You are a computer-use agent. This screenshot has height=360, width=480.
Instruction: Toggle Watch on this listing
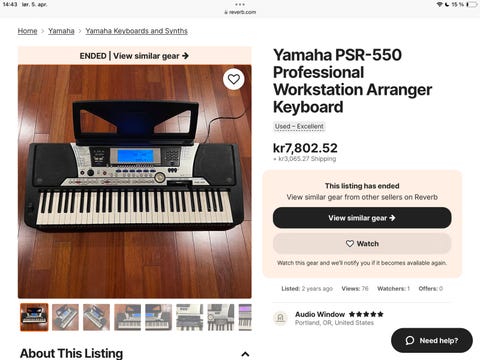coord(362,244)
